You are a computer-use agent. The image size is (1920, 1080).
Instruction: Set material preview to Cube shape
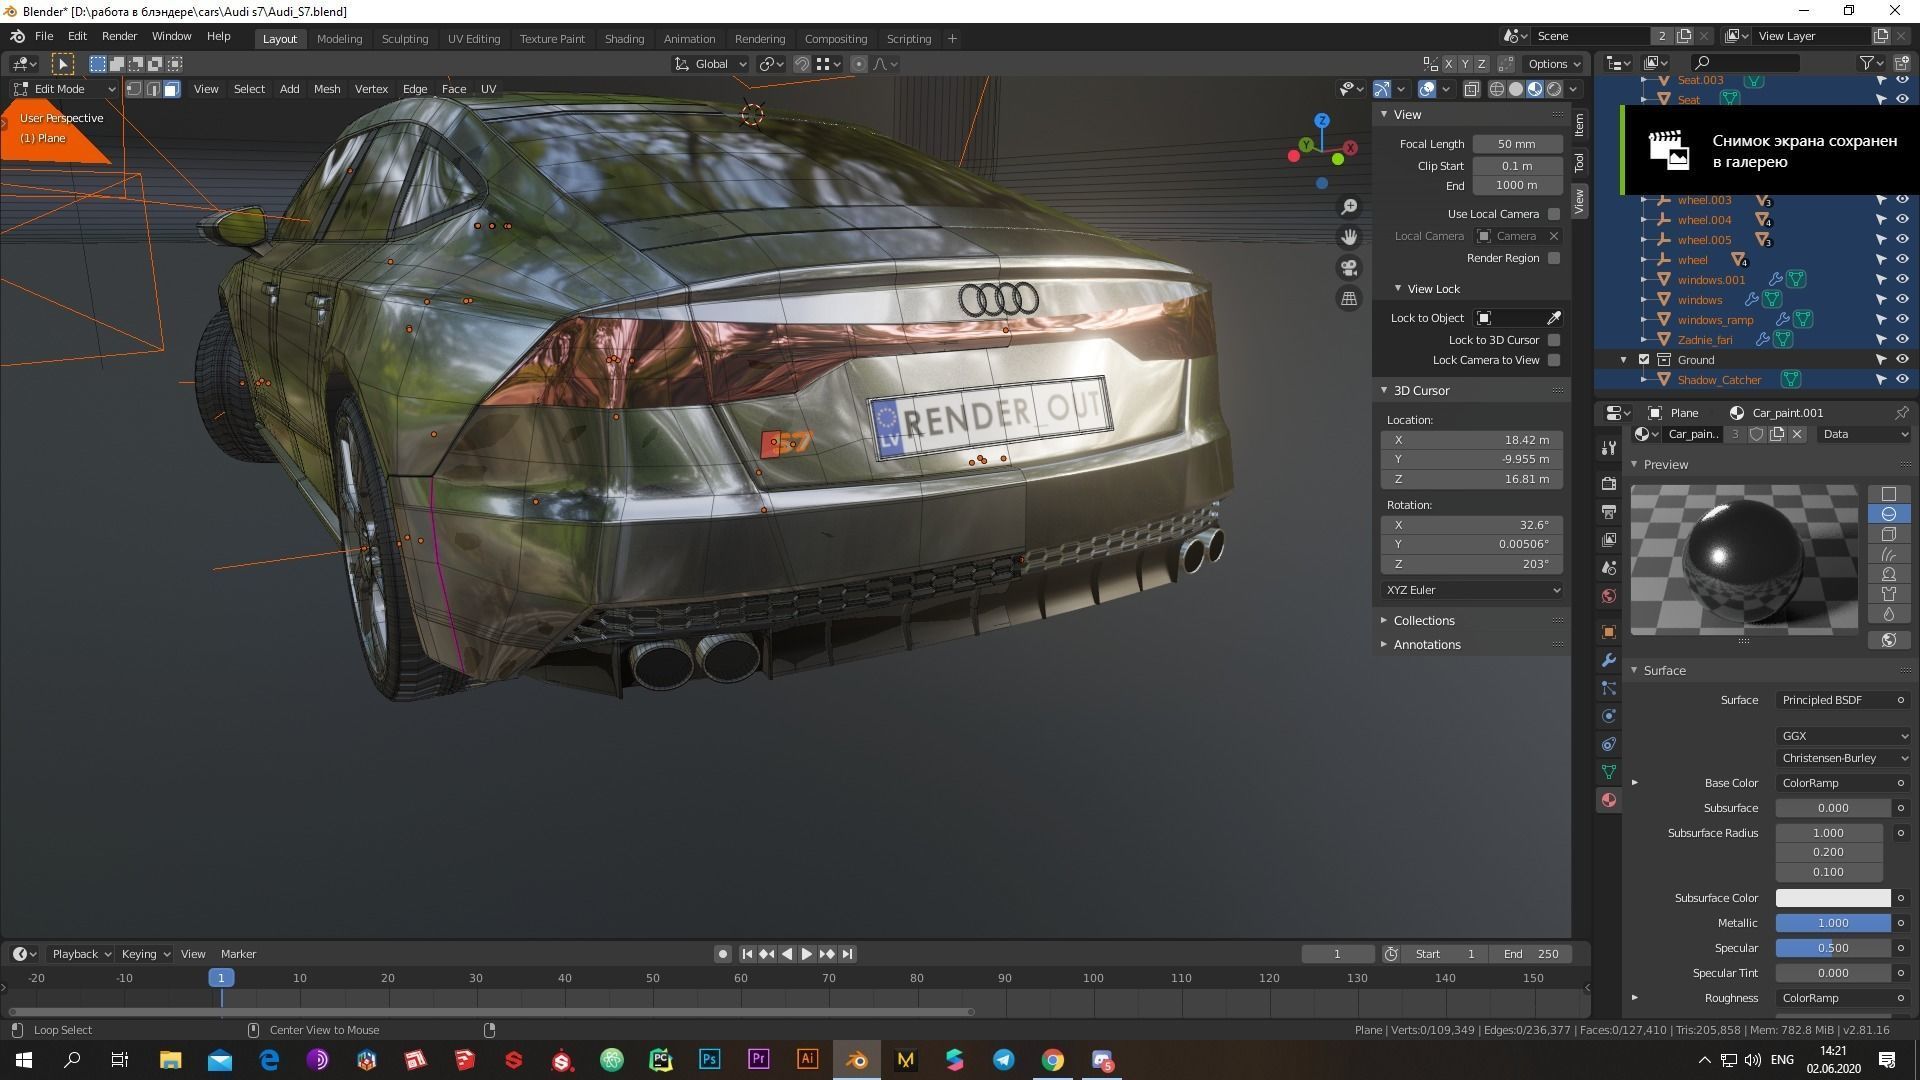click(x=1888, y=534)
